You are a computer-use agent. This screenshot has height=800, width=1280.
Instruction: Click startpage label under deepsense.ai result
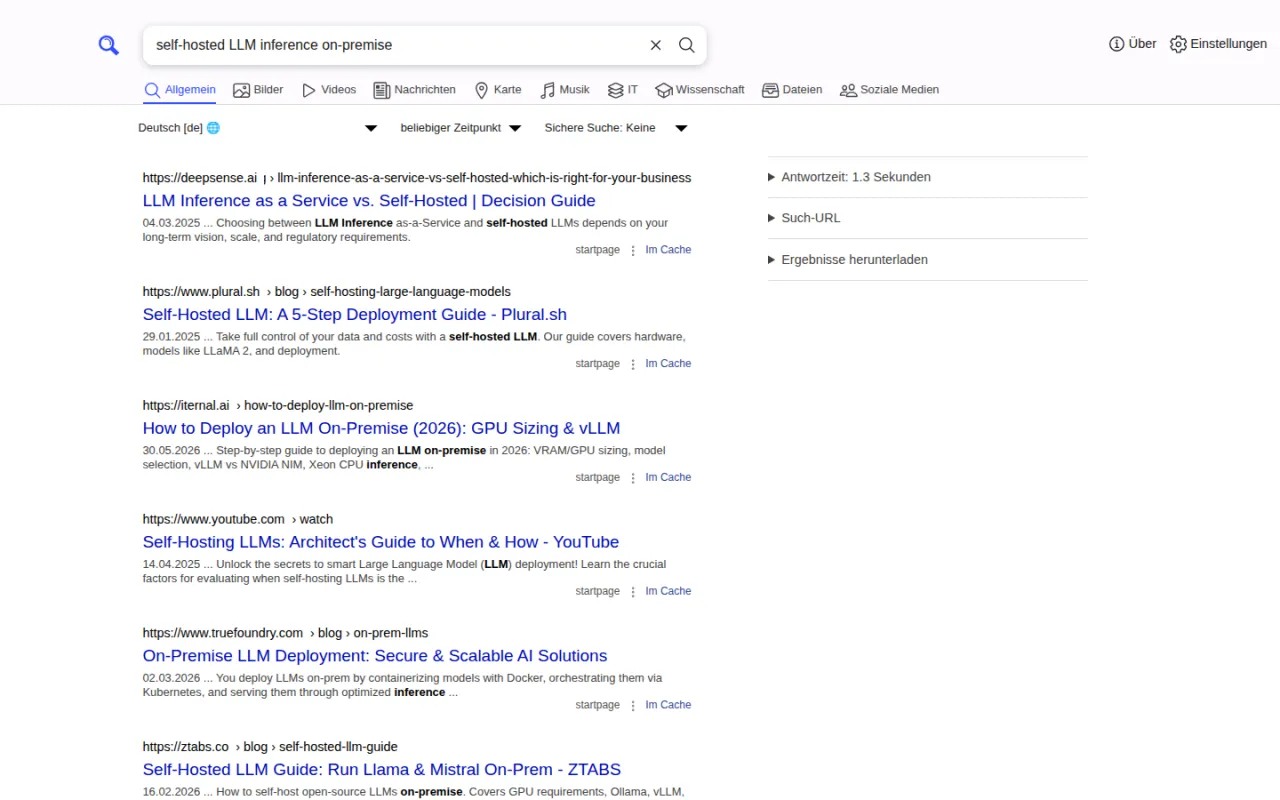click(598, 250)
